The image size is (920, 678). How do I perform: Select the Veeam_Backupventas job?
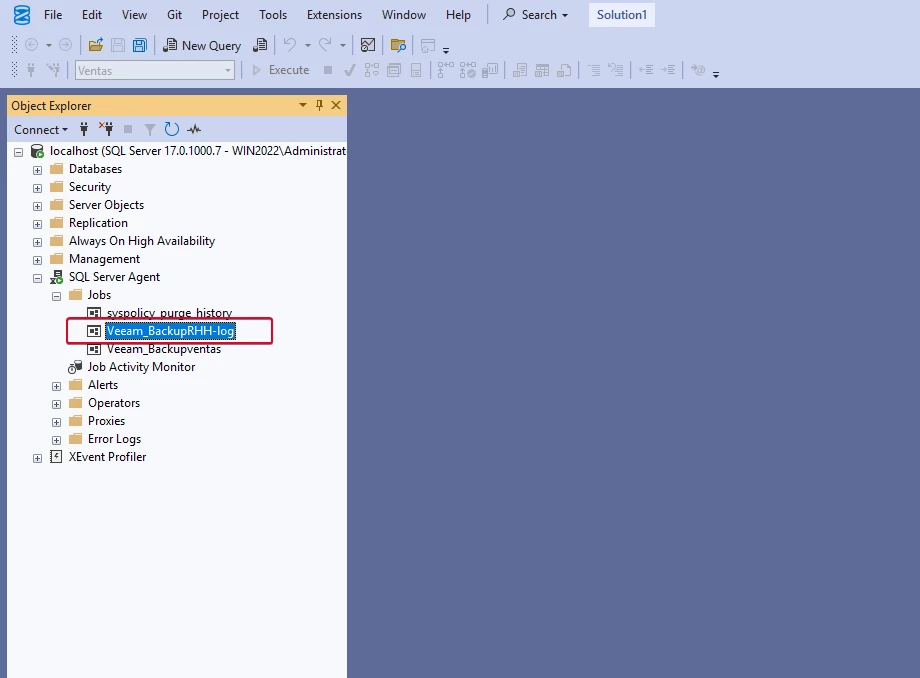tap(164, 349)
